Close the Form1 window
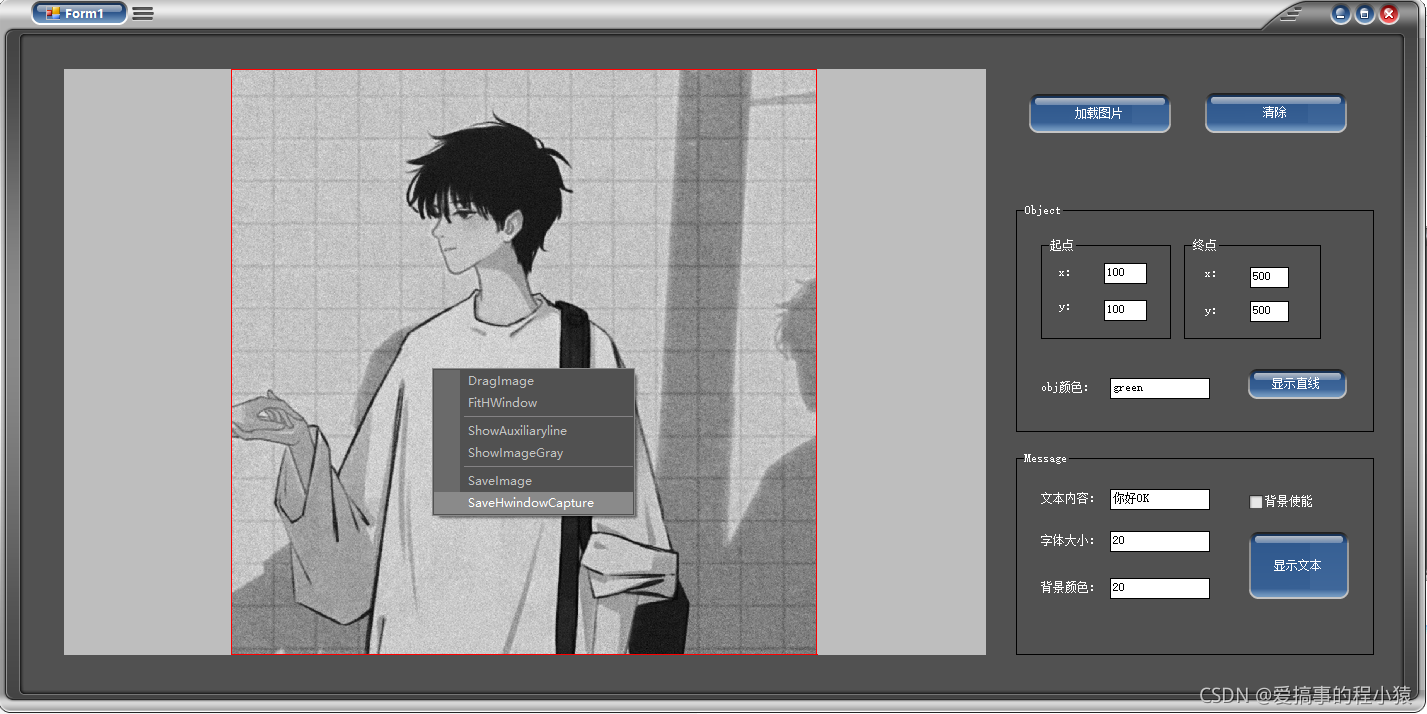Screen dimensions: 1427x714 pyautogui.click(x=1389, y=14)
